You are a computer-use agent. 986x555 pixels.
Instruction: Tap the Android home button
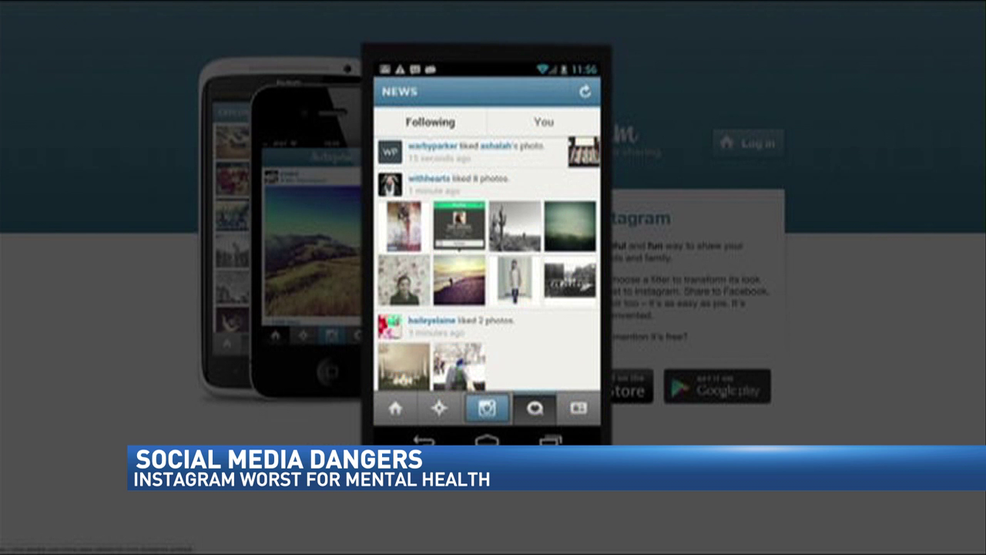[487, 439]
